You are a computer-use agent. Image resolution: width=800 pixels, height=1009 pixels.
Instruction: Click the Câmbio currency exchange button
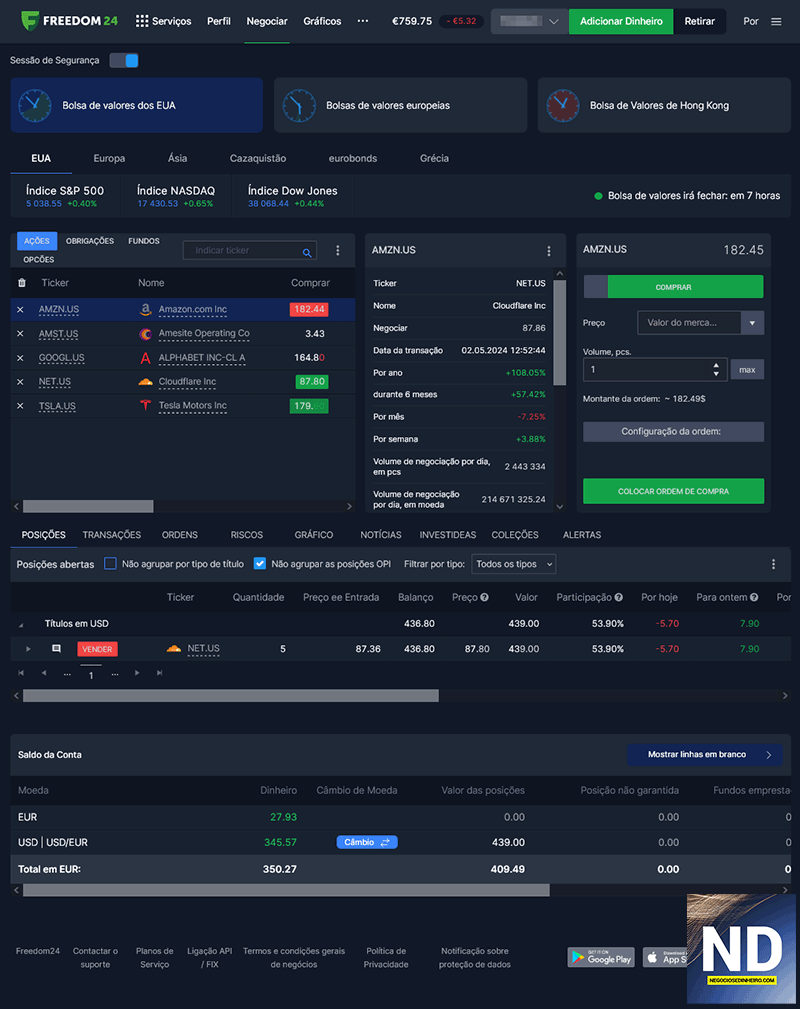coord(367,842)
